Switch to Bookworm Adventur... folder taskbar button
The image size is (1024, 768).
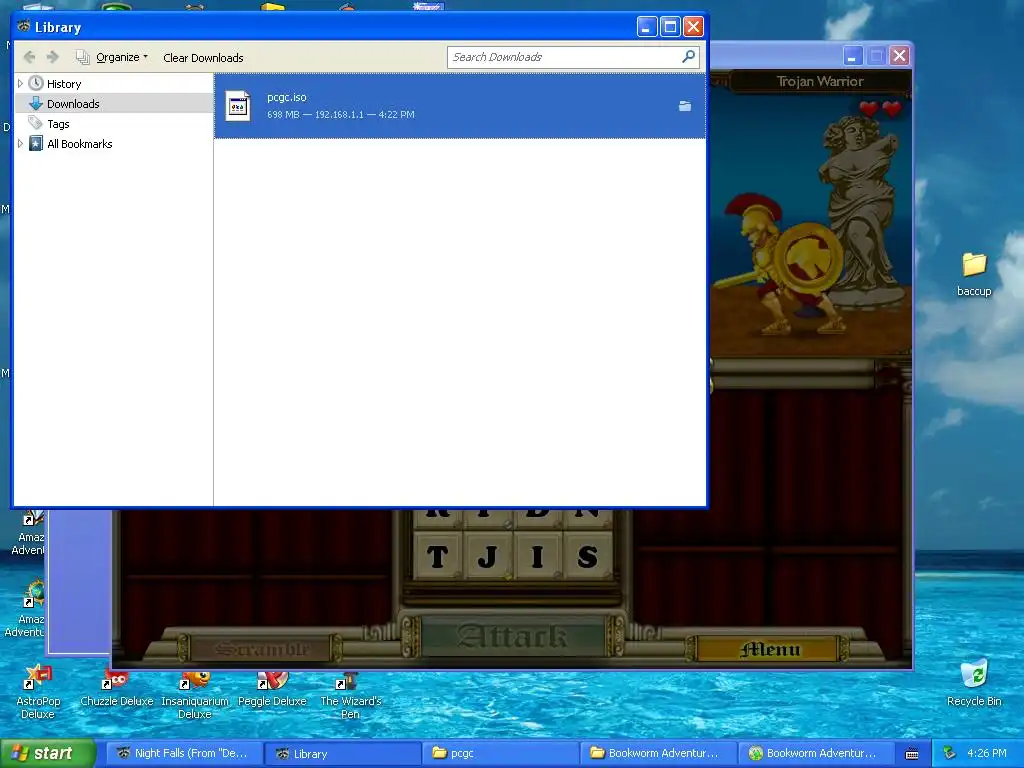coord(658,753)
